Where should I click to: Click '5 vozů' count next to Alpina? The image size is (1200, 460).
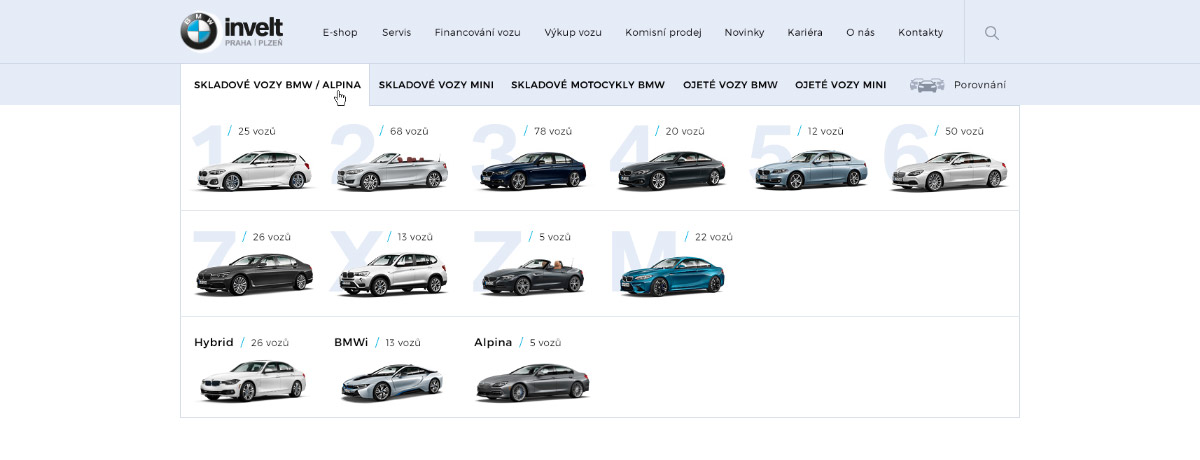tap(545, 343)
